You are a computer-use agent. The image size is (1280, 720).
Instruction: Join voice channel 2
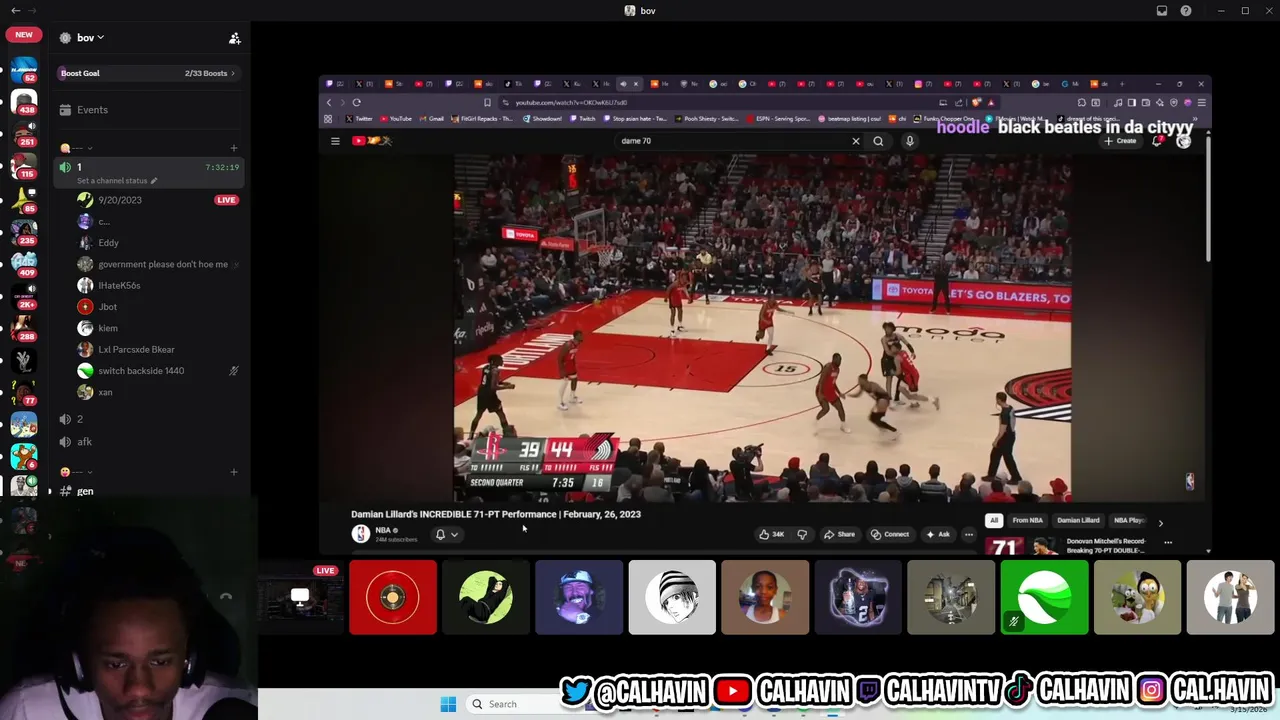(x=149, y=420)
